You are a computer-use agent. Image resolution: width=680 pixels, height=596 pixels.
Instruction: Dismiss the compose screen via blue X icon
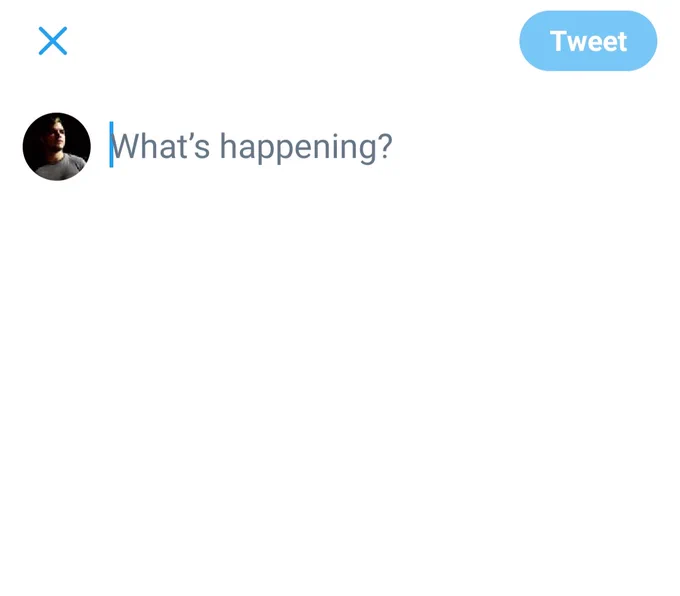[52, 41]
